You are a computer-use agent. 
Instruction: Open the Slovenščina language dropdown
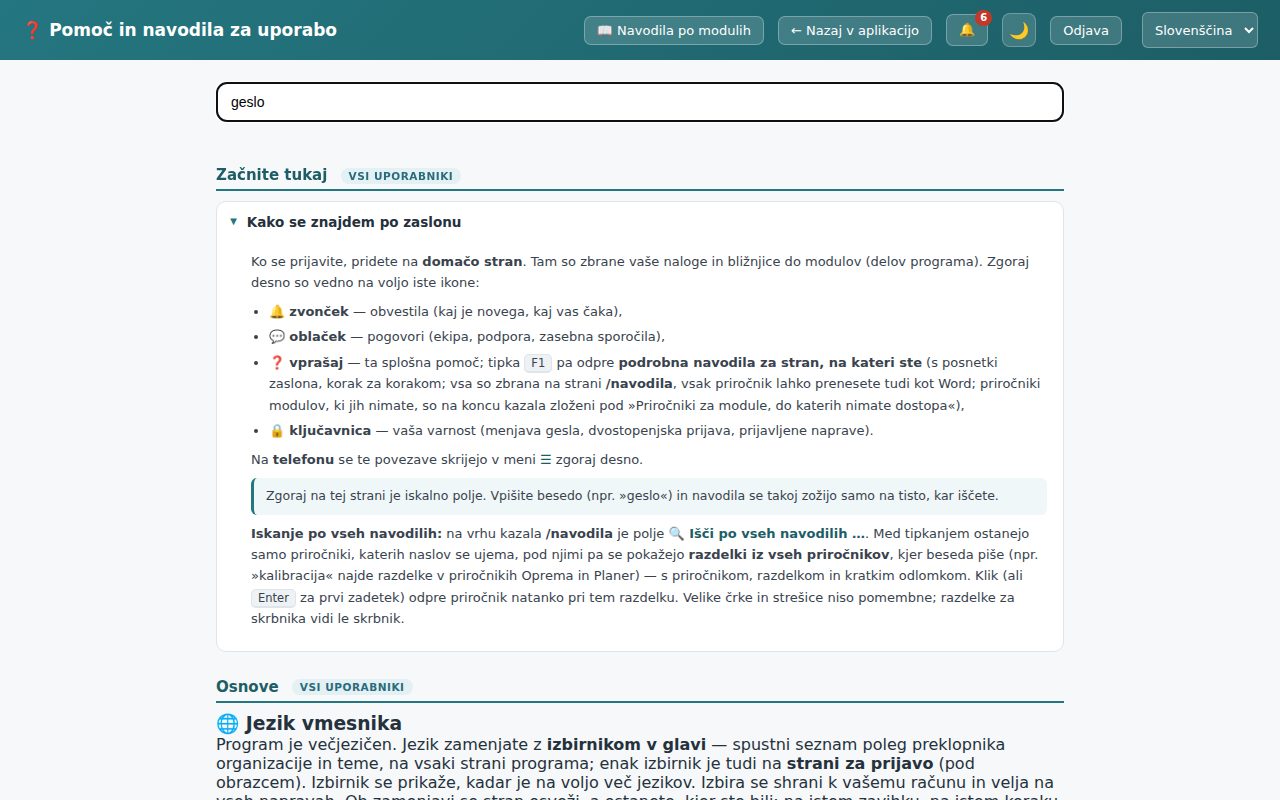pyautogui.click(x=1200, y=30)
